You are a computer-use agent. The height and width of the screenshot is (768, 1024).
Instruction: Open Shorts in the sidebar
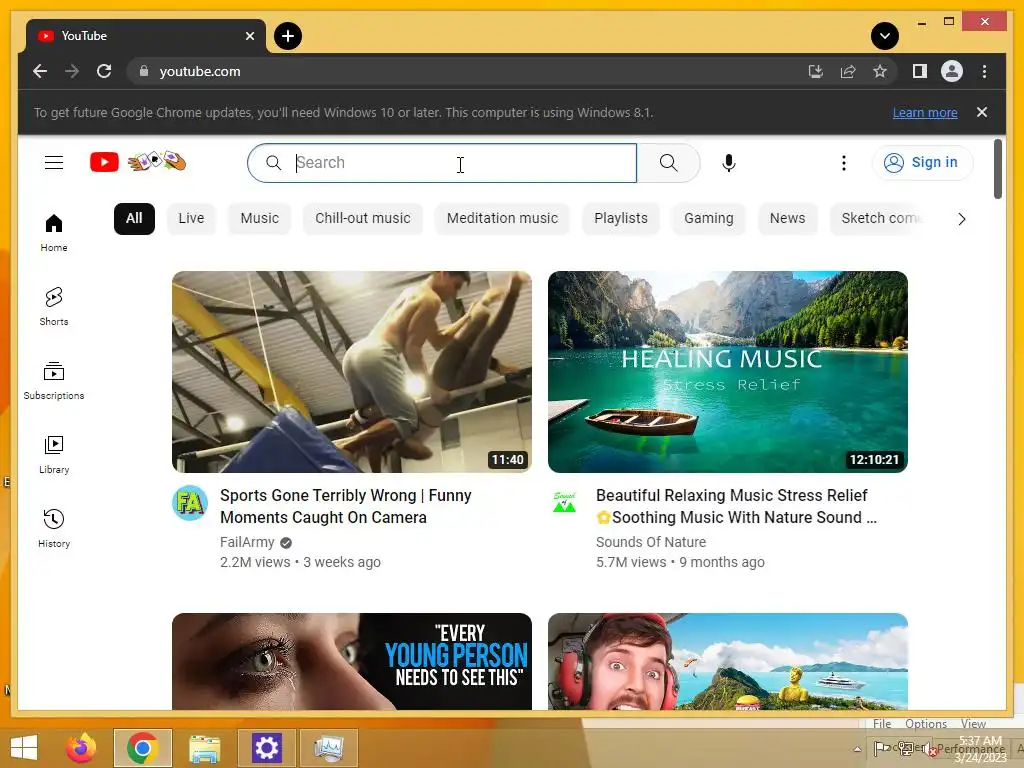[54, 307]
